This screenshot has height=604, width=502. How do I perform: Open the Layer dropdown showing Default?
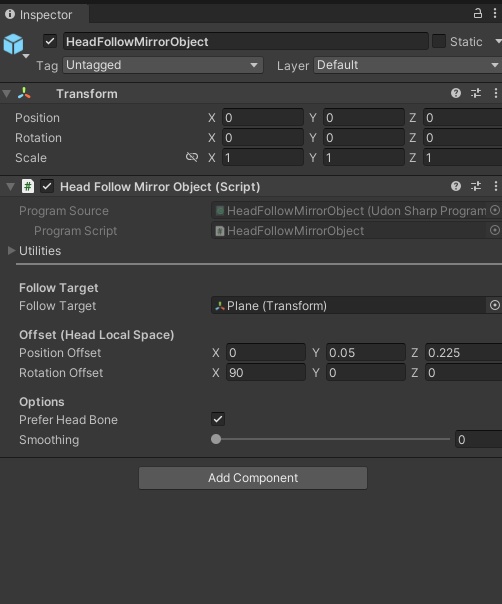pyautogui.click(x=408, y=65)
